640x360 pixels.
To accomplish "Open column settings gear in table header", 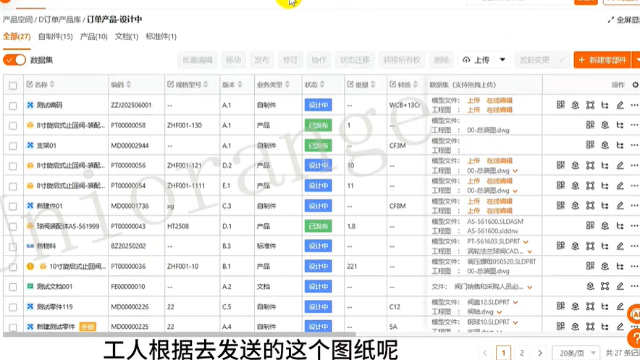I will click(x=635, y=85).
